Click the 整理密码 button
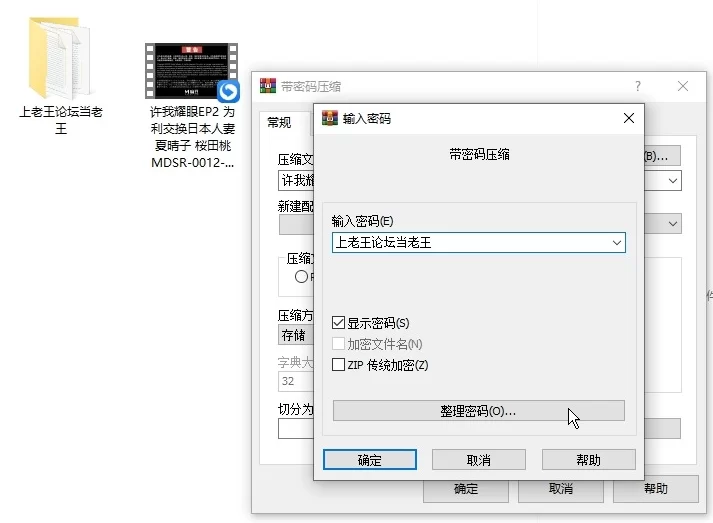The image size is (713, 523). [478, 411]
